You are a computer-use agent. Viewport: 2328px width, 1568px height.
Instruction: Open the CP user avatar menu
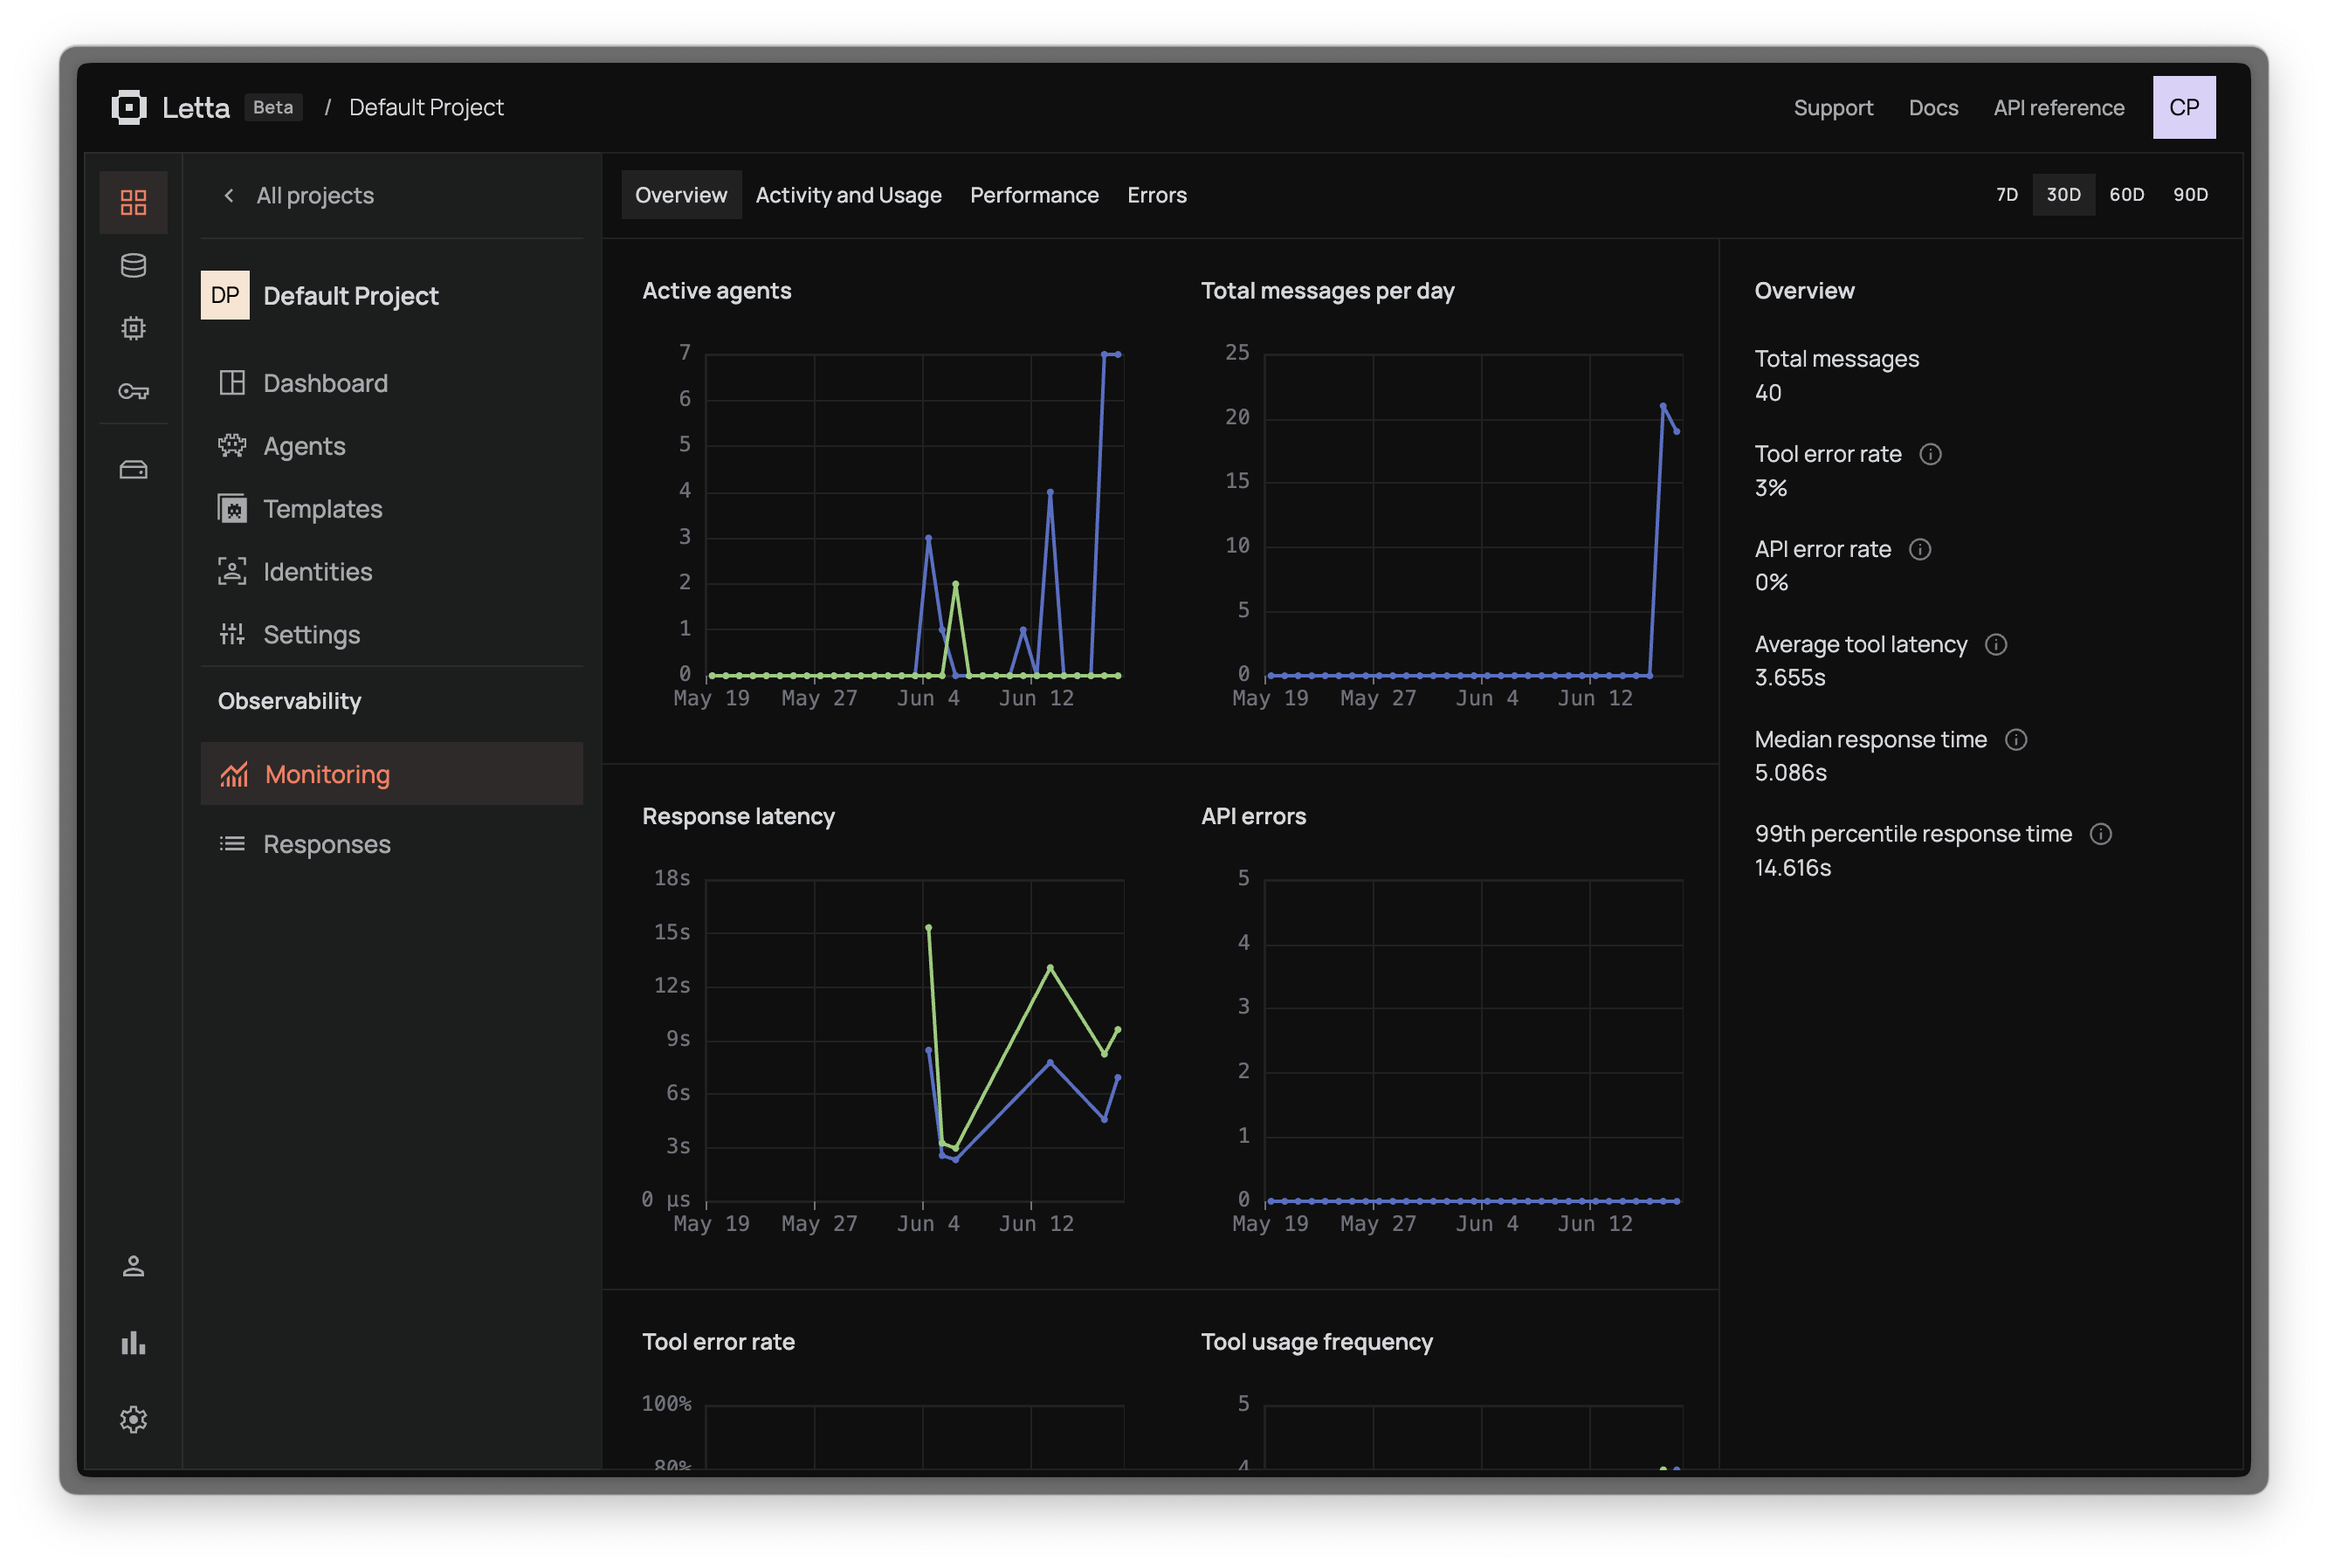click(x=2183, y=107)
